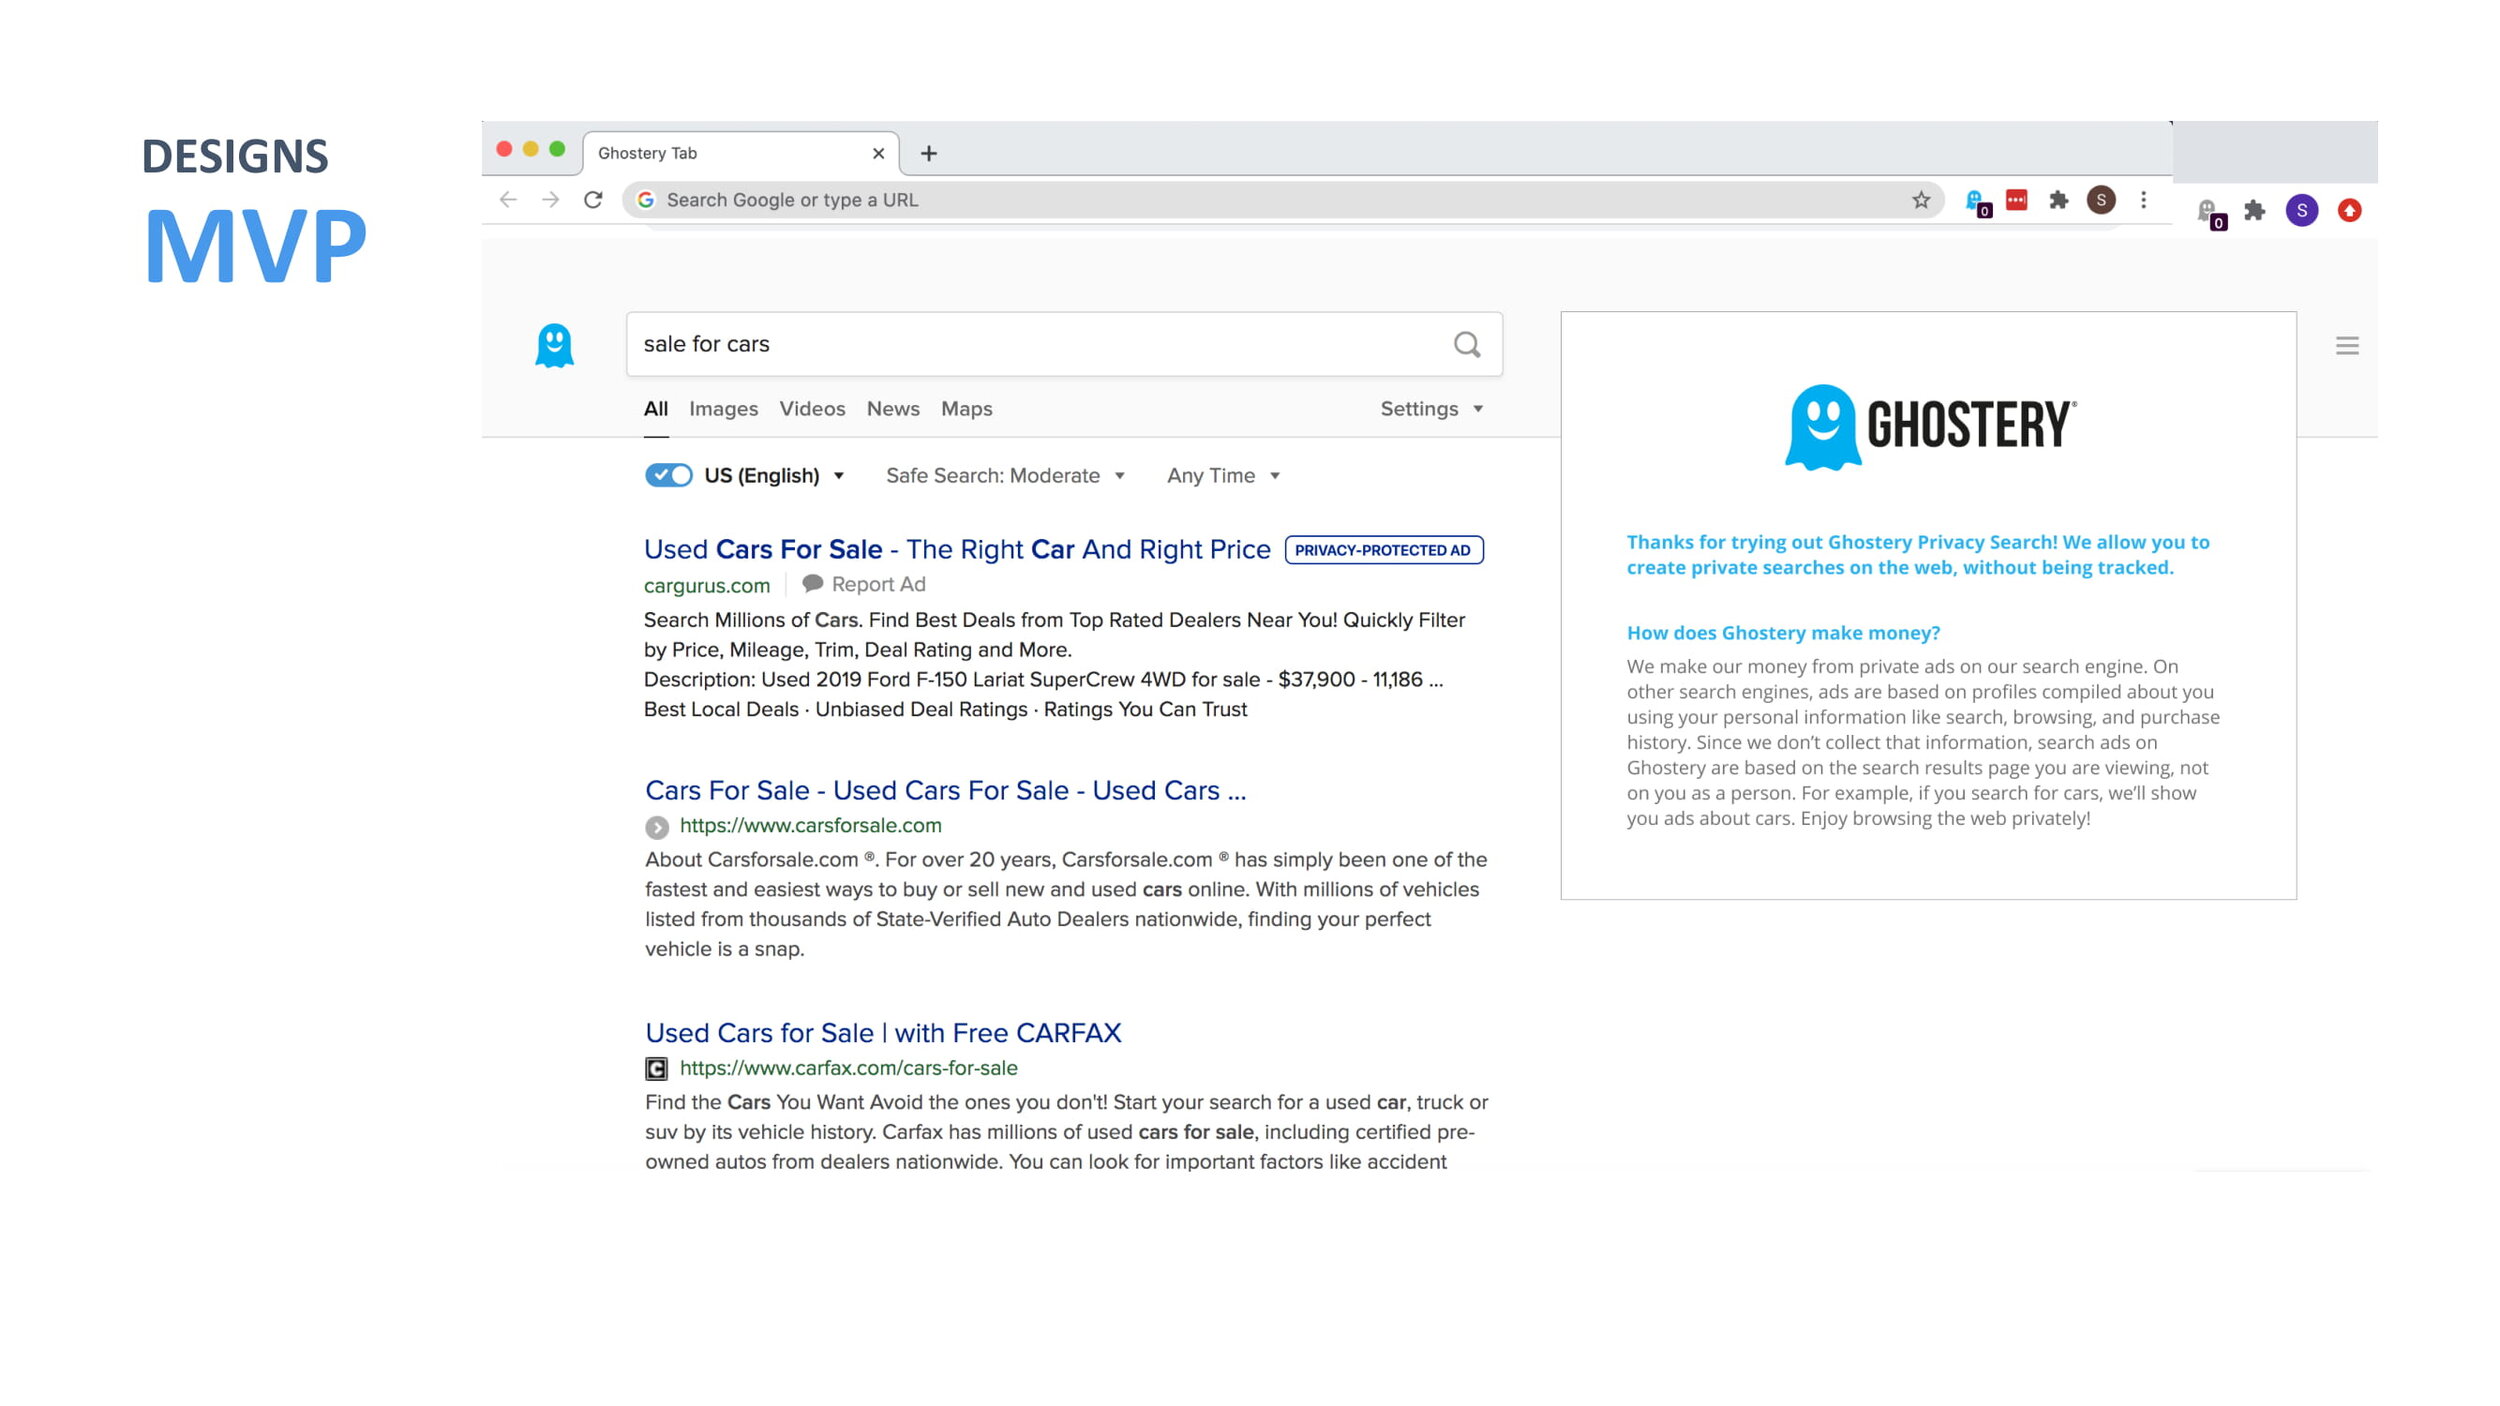Click the browser forward arrow
Image resolution: width=2500 pixels, height=1406 pixels.
[551, 200]
